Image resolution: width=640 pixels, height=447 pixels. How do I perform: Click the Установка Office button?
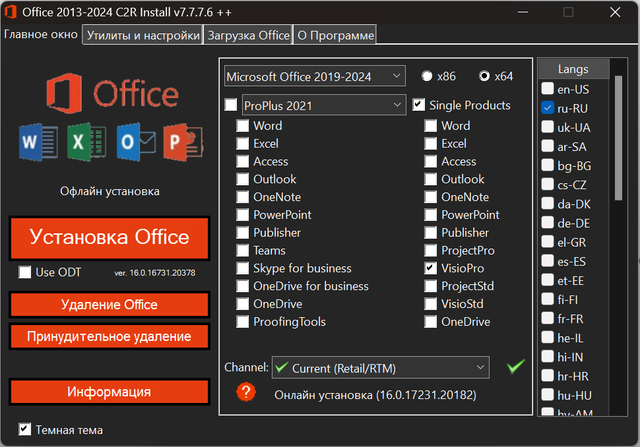click(x=109, y=238)
